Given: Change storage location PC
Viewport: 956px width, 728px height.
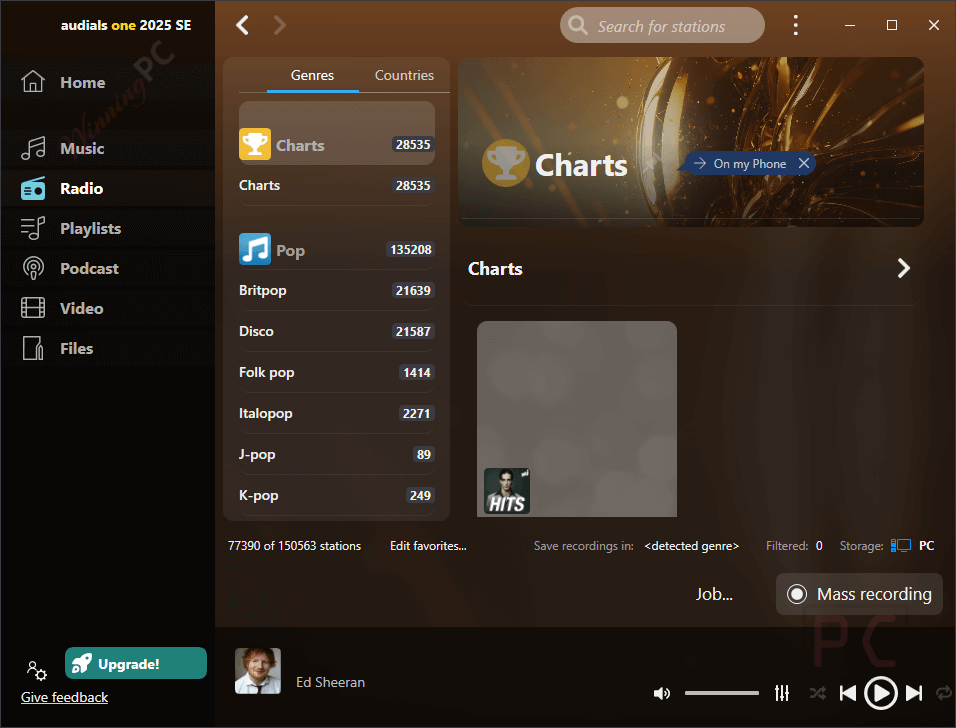Looking at the screenshot, I should (x=926, y=546).
